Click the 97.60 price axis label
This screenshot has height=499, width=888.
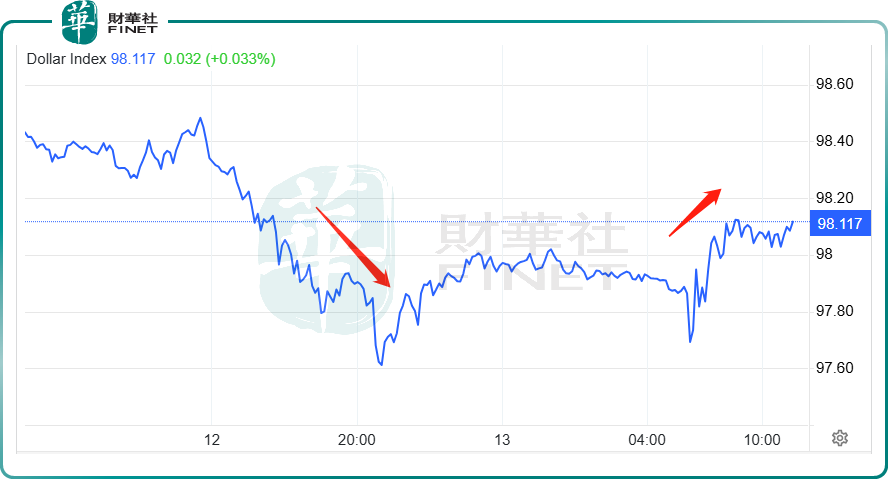coord(834,368)
